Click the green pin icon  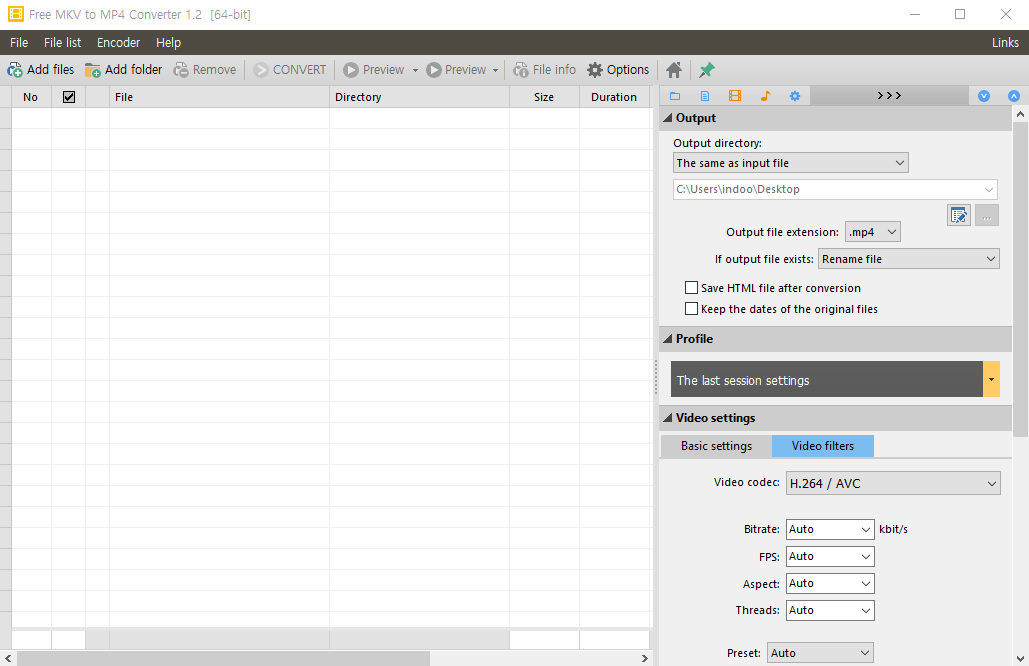point(707,70)
